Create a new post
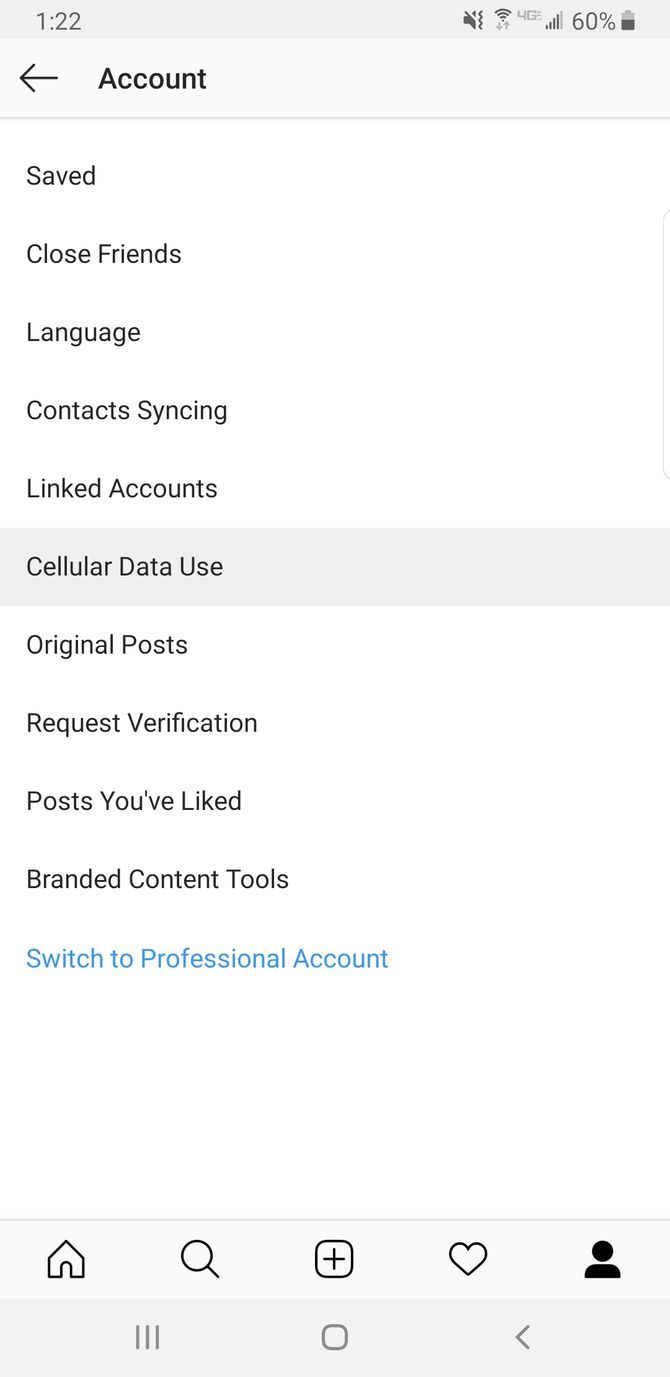This screenshot has height=1377, width=670. pos(334,1259)
